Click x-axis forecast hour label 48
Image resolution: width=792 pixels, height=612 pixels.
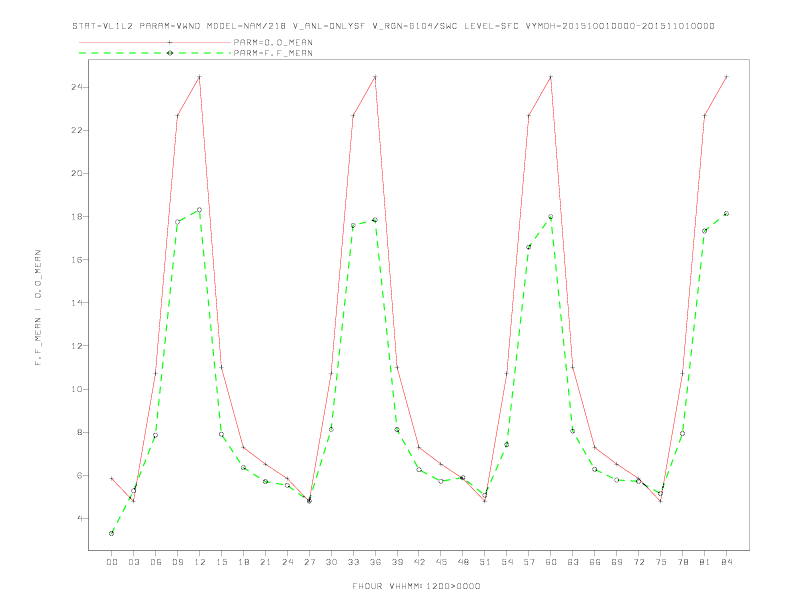(x=463, y=562)
